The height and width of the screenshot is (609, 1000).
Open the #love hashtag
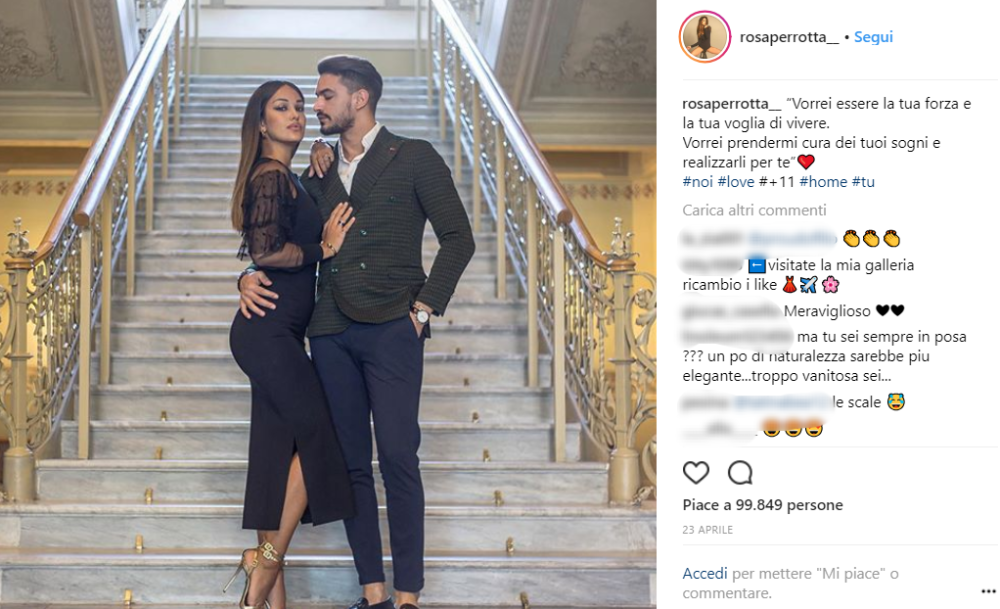736,182
